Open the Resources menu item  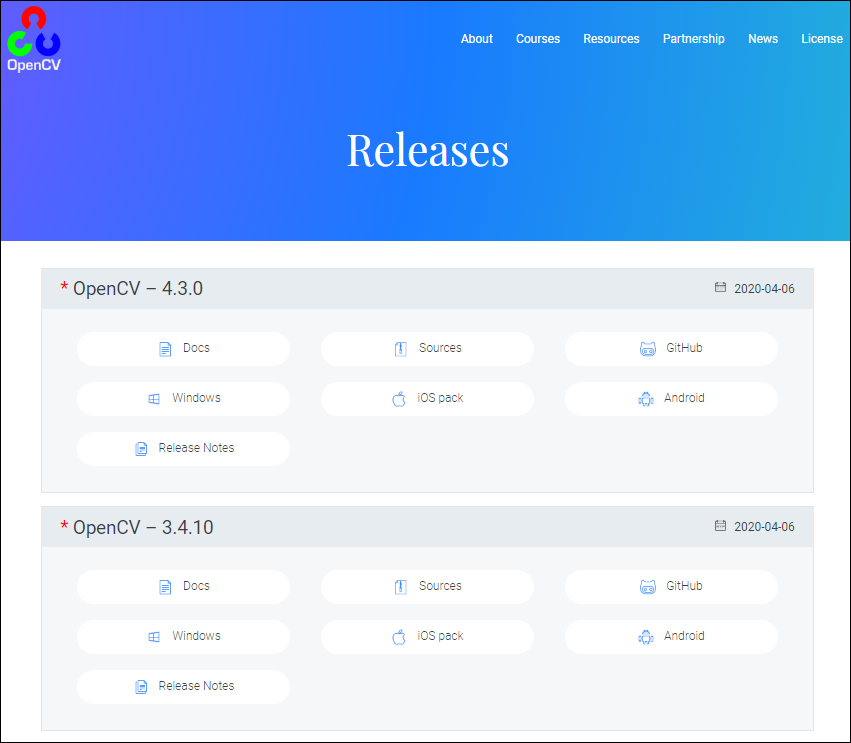point(611,39)
